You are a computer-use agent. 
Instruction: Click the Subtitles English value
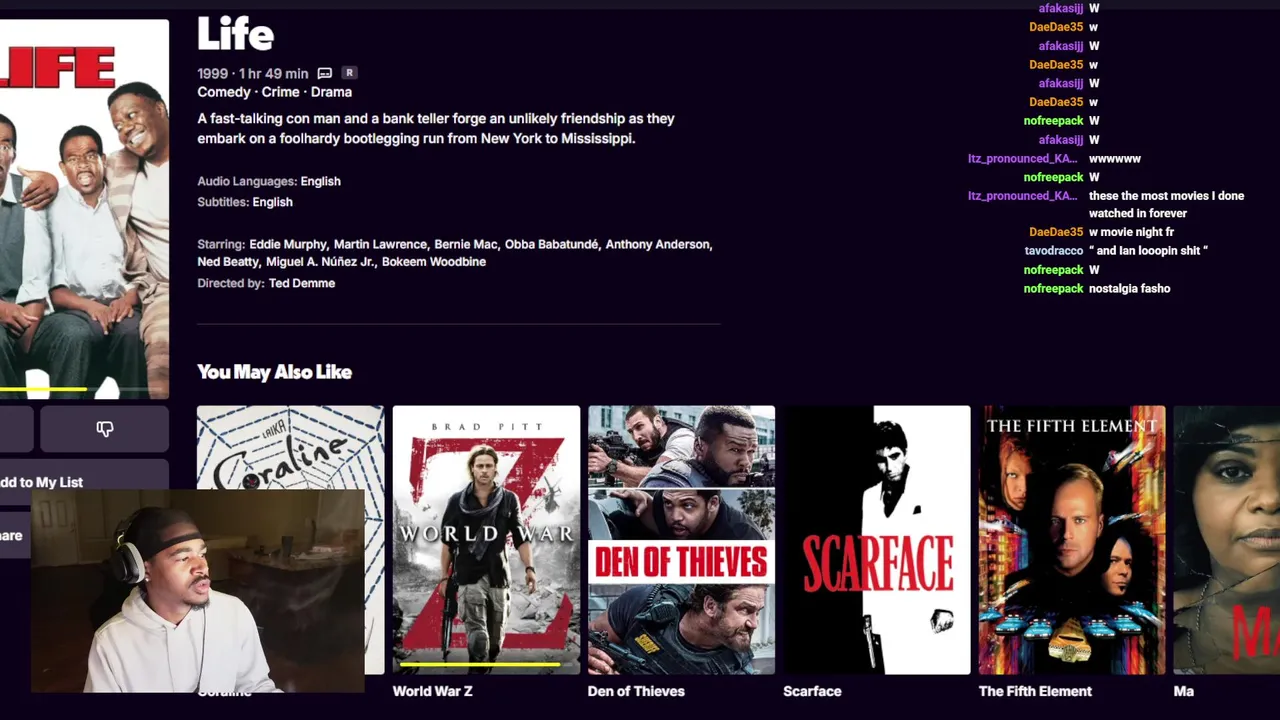tap(272, 202)
